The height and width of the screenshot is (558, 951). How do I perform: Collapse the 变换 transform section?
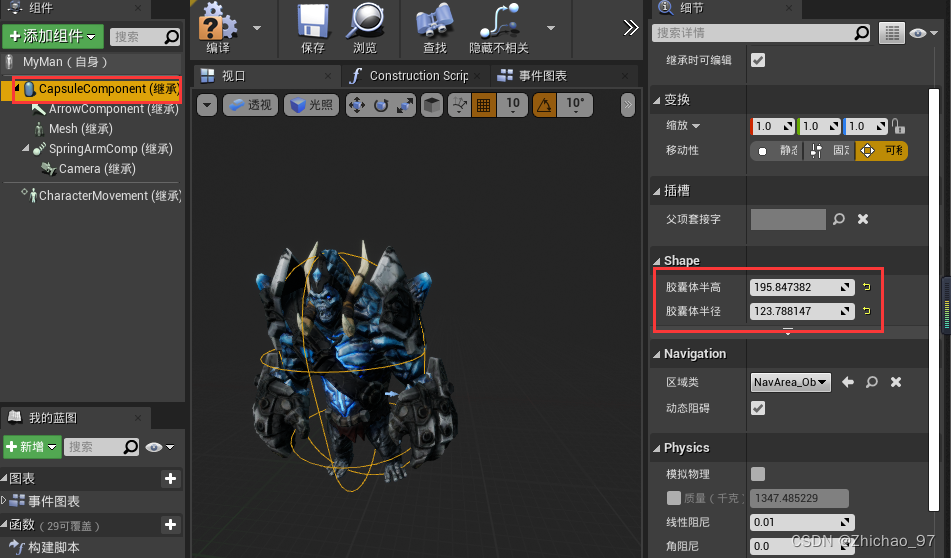point(656,100)
